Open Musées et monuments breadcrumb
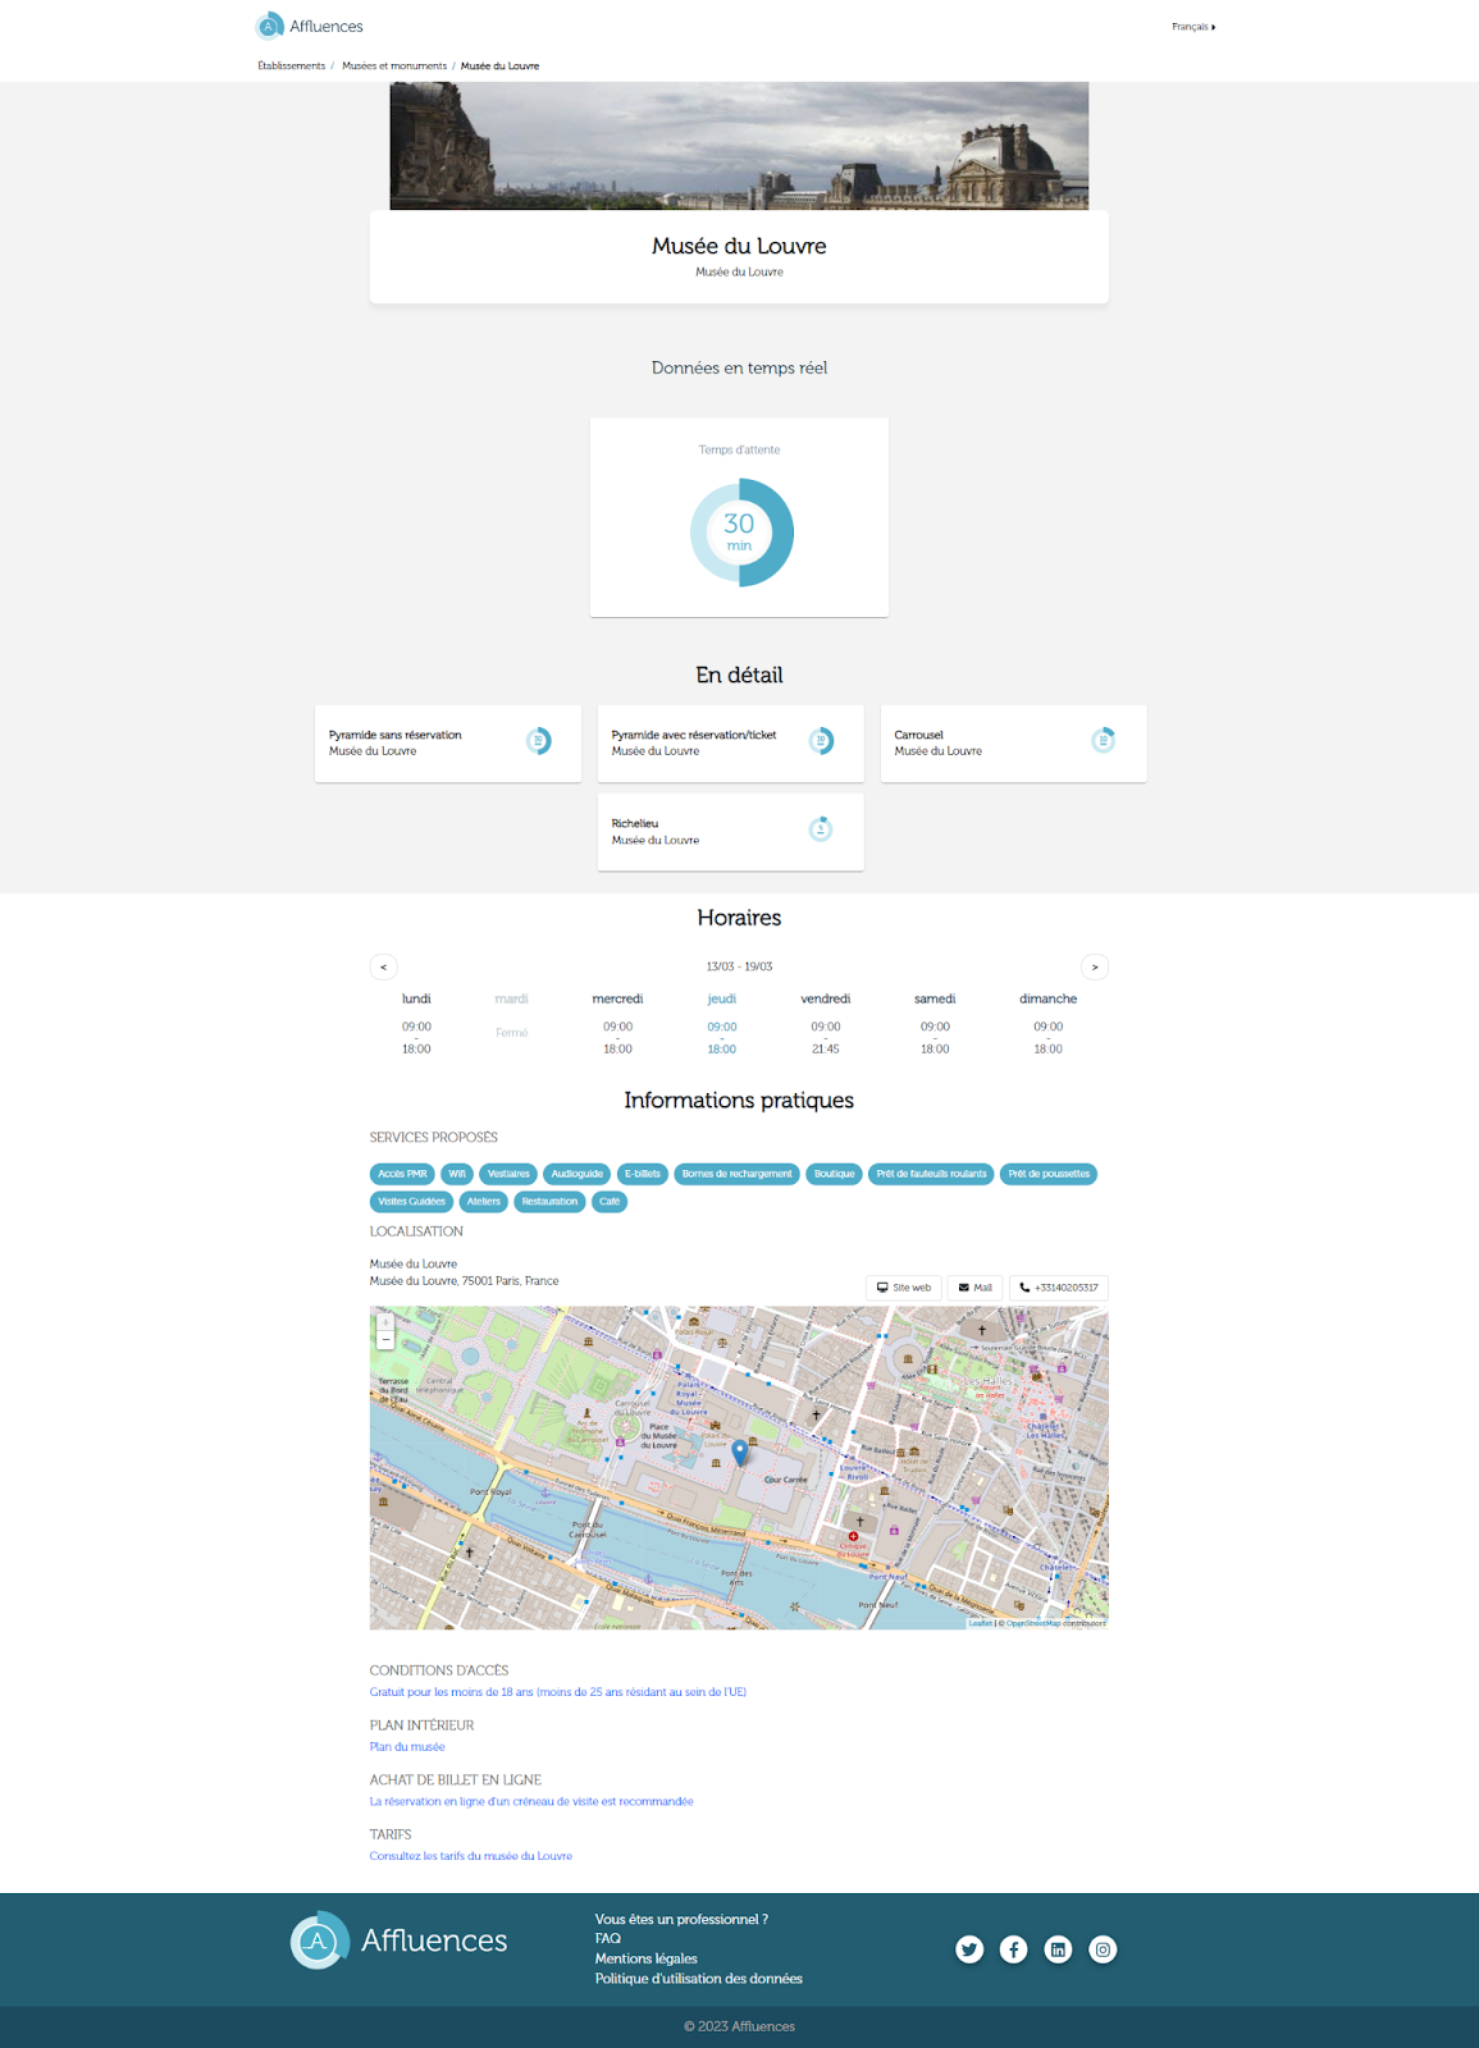The height and width of the screenshot is (2048, 1479). coord(394,66)
